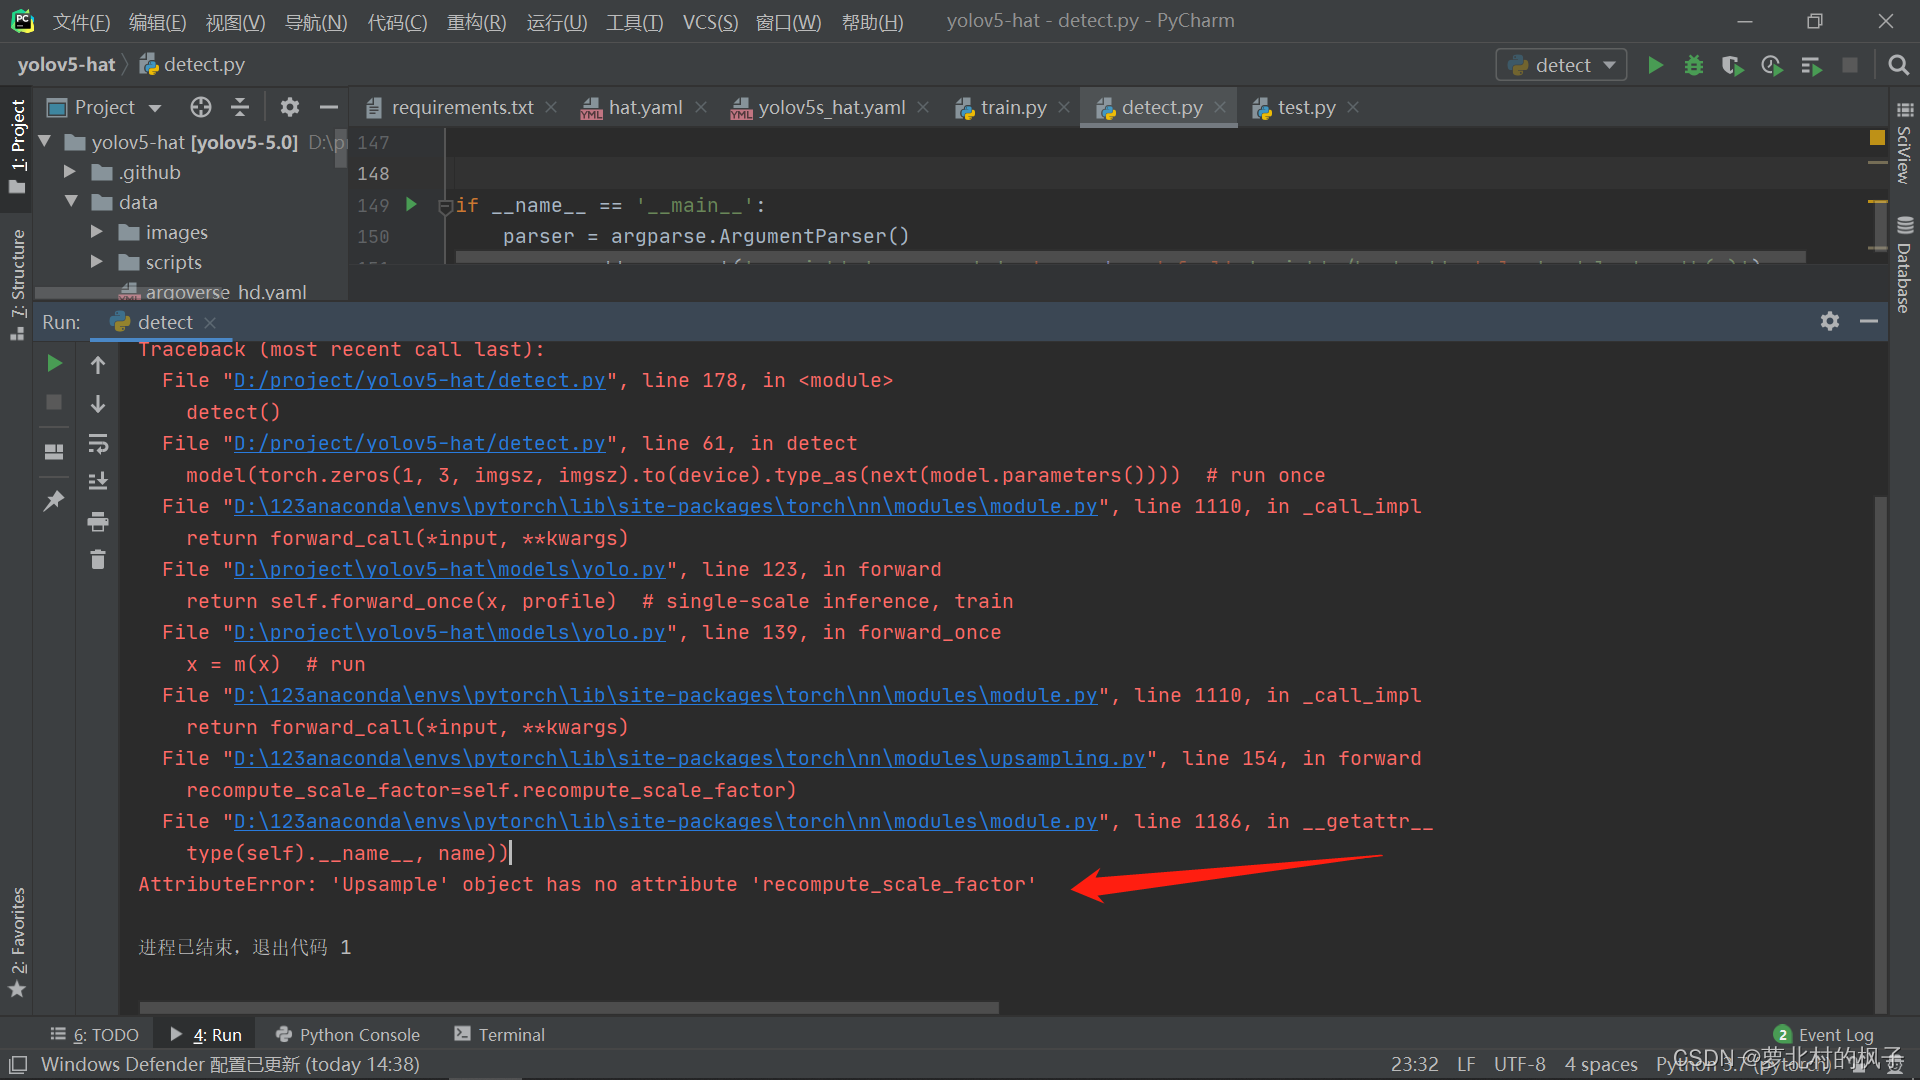This screenshot has height=1080, width=1920.
Task: Open detect.py line 178 traceback link
Action: (x=419, y=381)
